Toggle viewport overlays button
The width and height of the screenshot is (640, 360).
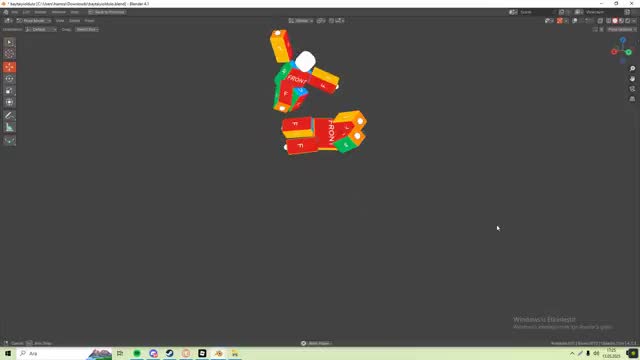575,20
